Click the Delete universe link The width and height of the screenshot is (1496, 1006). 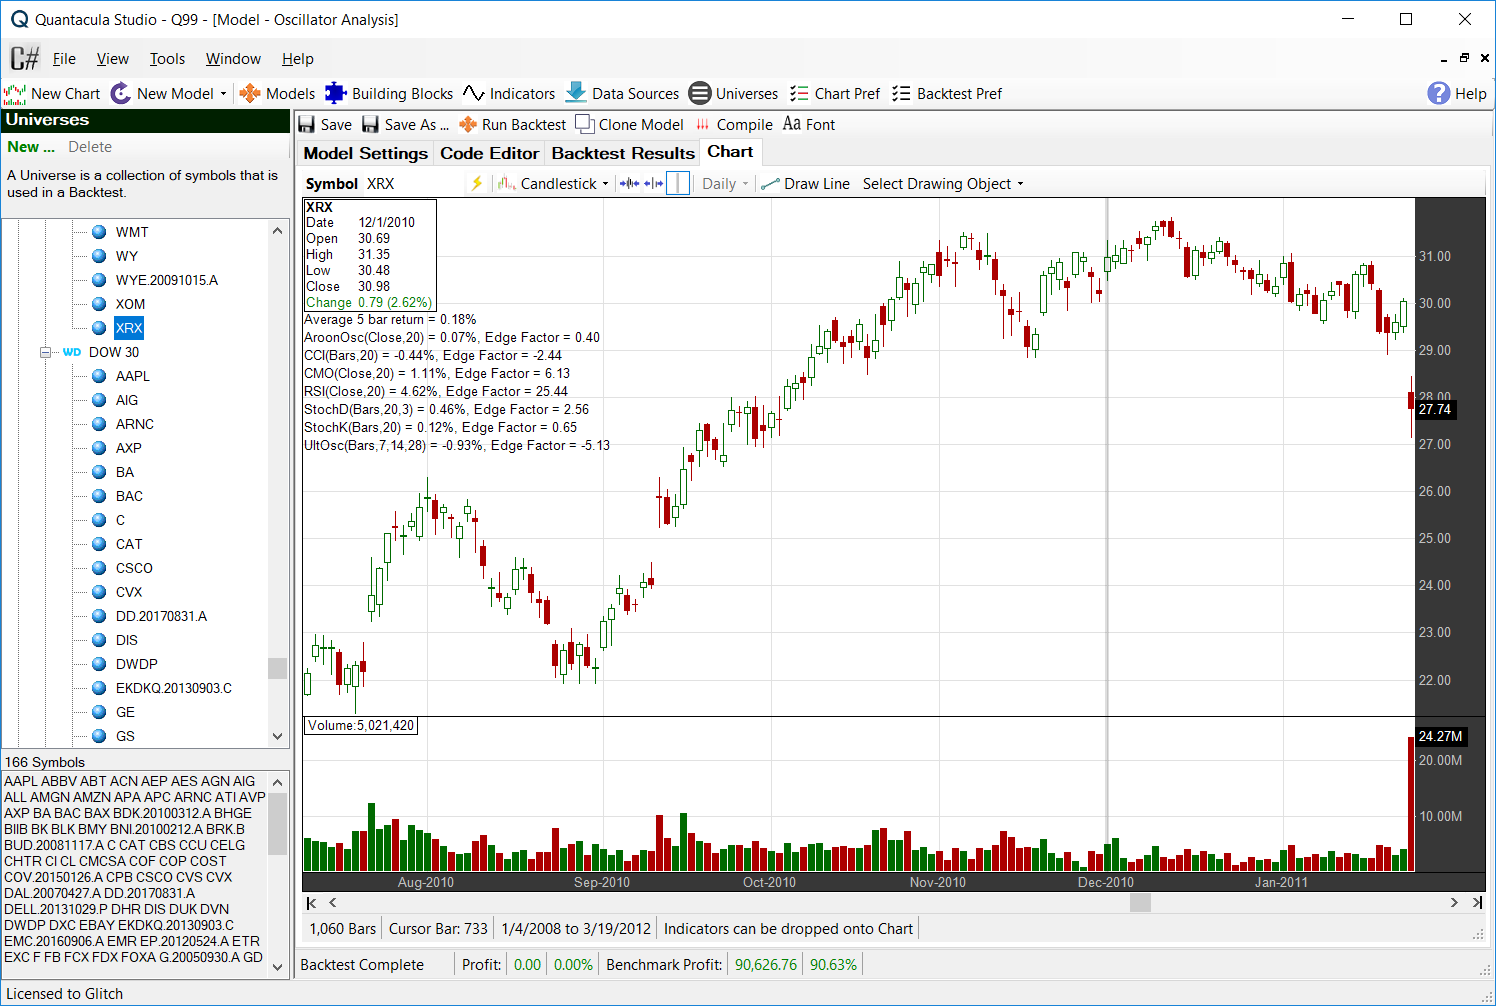[90, 147]
